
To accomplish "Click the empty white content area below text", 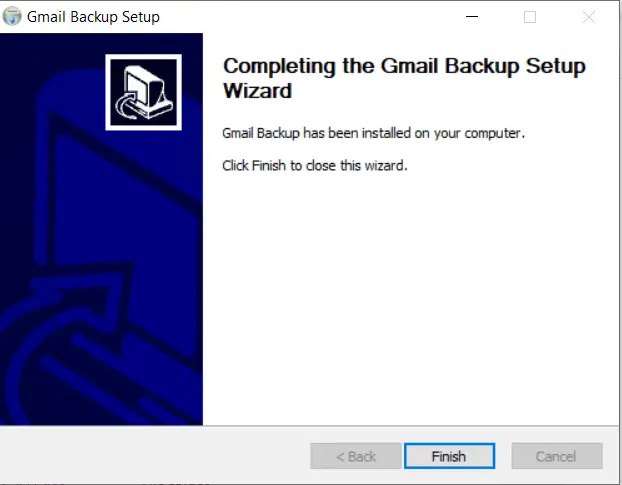I will pos(411,297).
